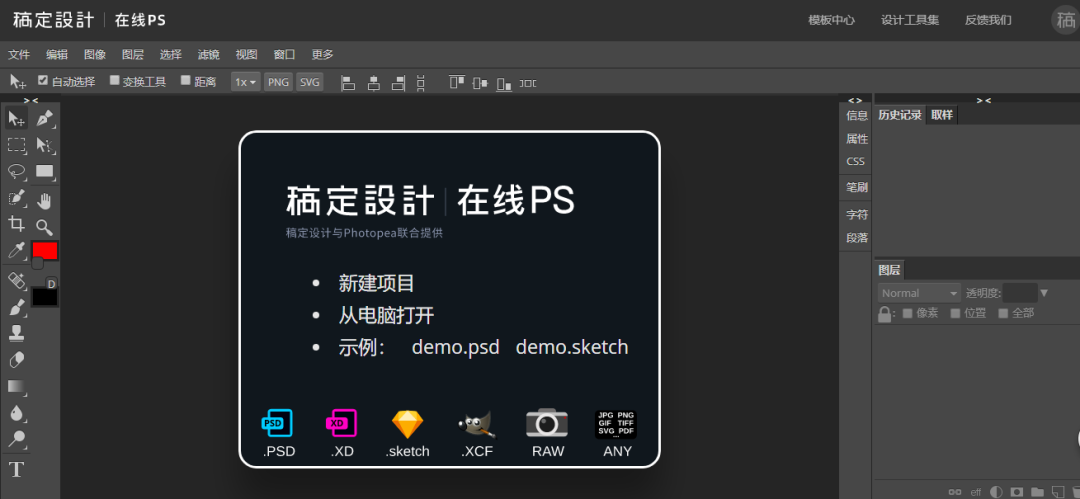1080x499 pixels.
Task: Click the align left edges icon
Action: point(349,83)
